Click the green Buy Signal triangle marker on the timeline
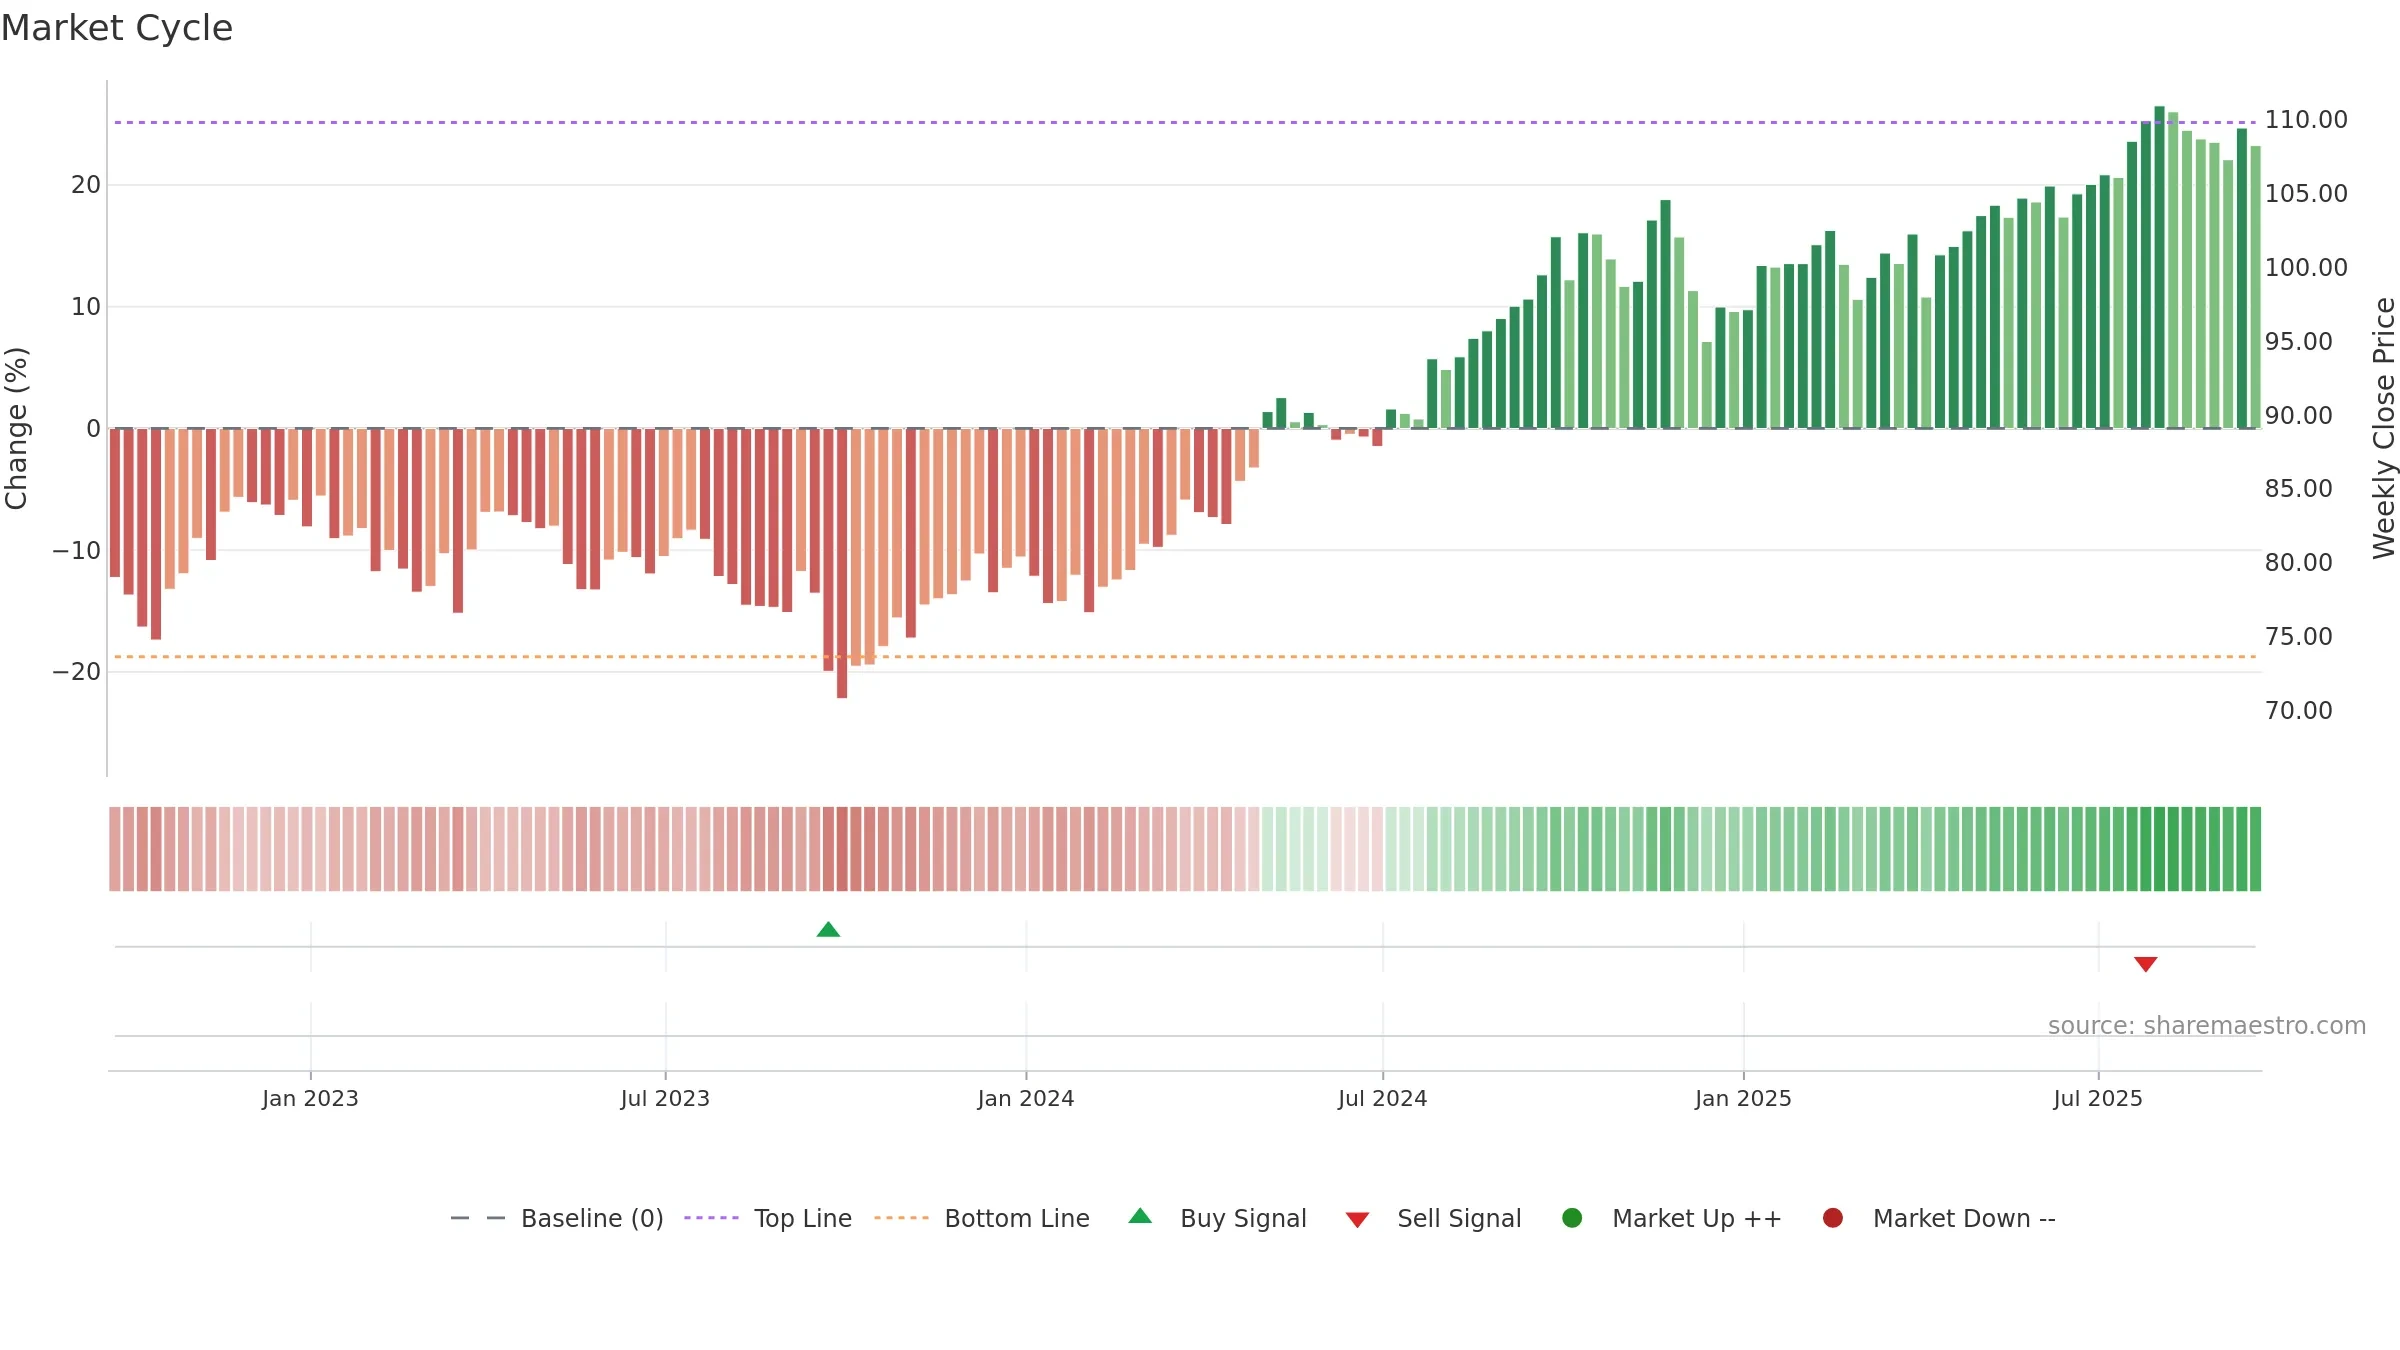This screenshot has height=1350, width=2400. click(x=828, y=929)
